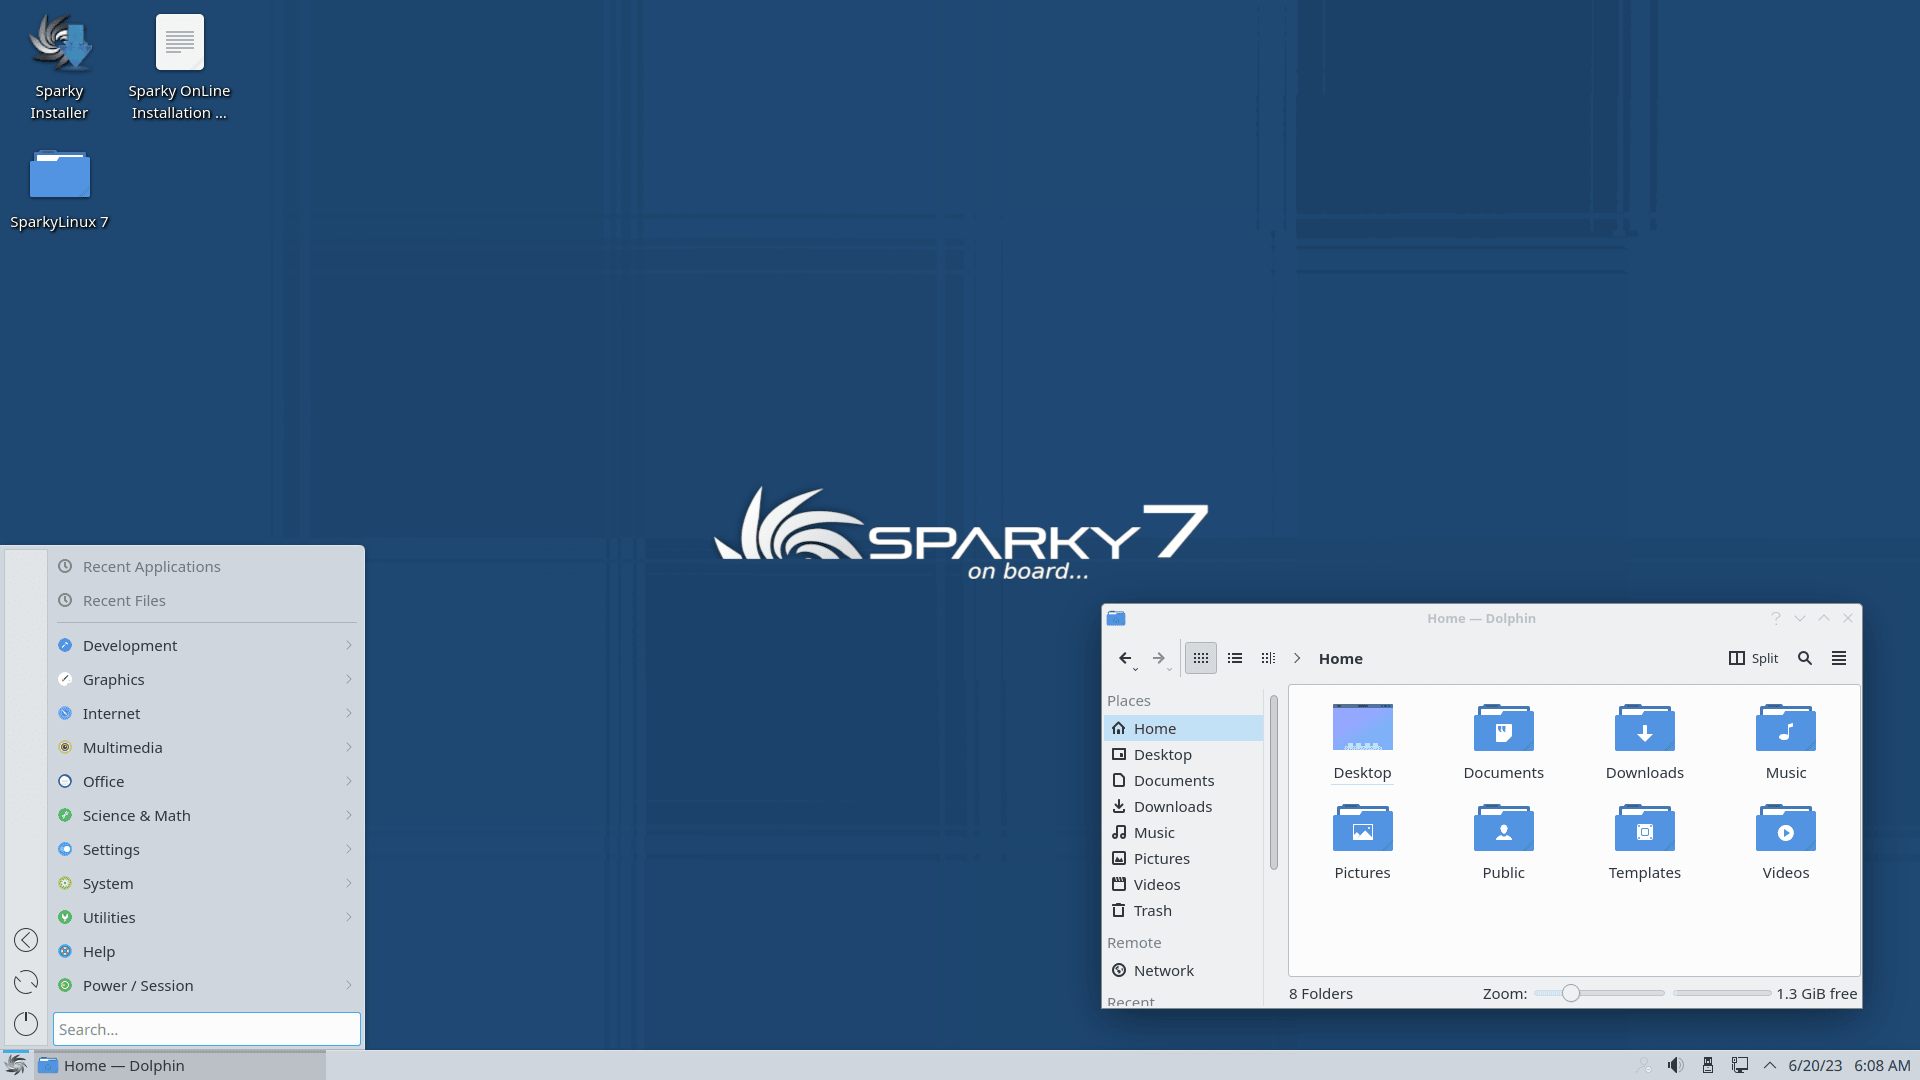Open SparkyLinux 7 folder on the desktop
Image resolution: width=1920 pixels, height=1080 pixels.
coord(59,176)
